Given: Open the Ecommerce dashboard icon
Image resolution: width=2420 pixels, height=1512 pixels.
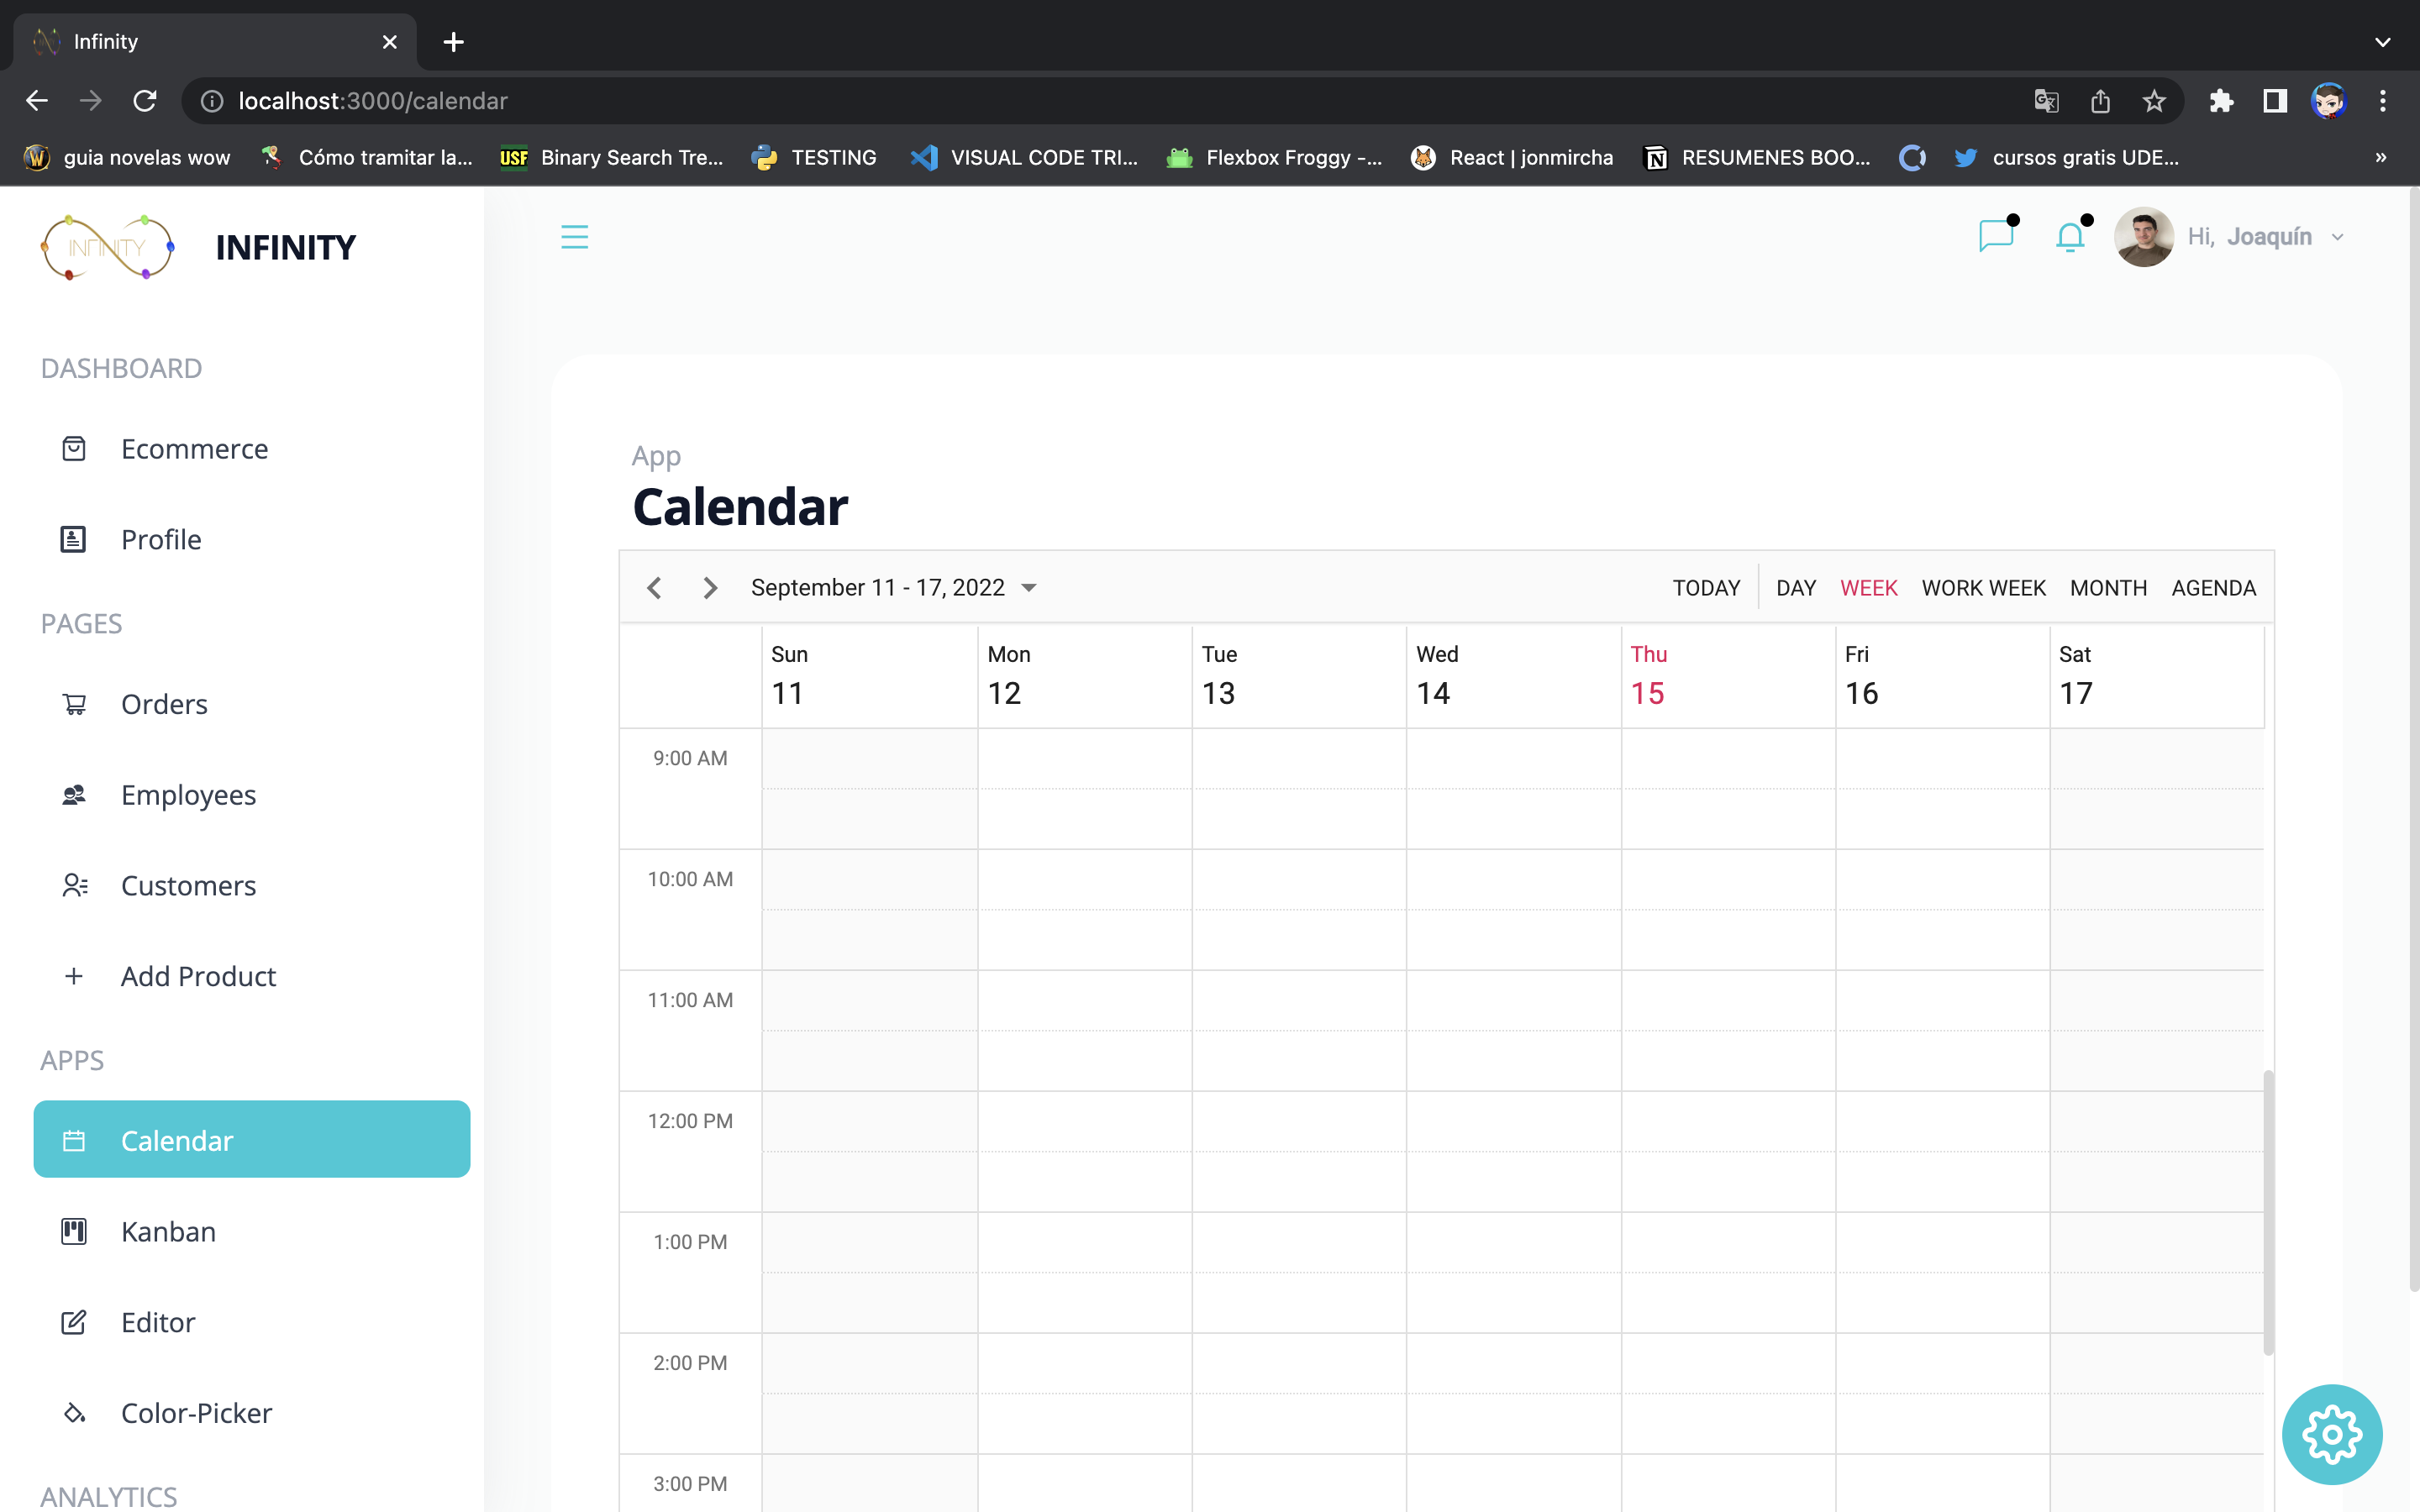Looking at the screenshot, I should coord(74,448).
